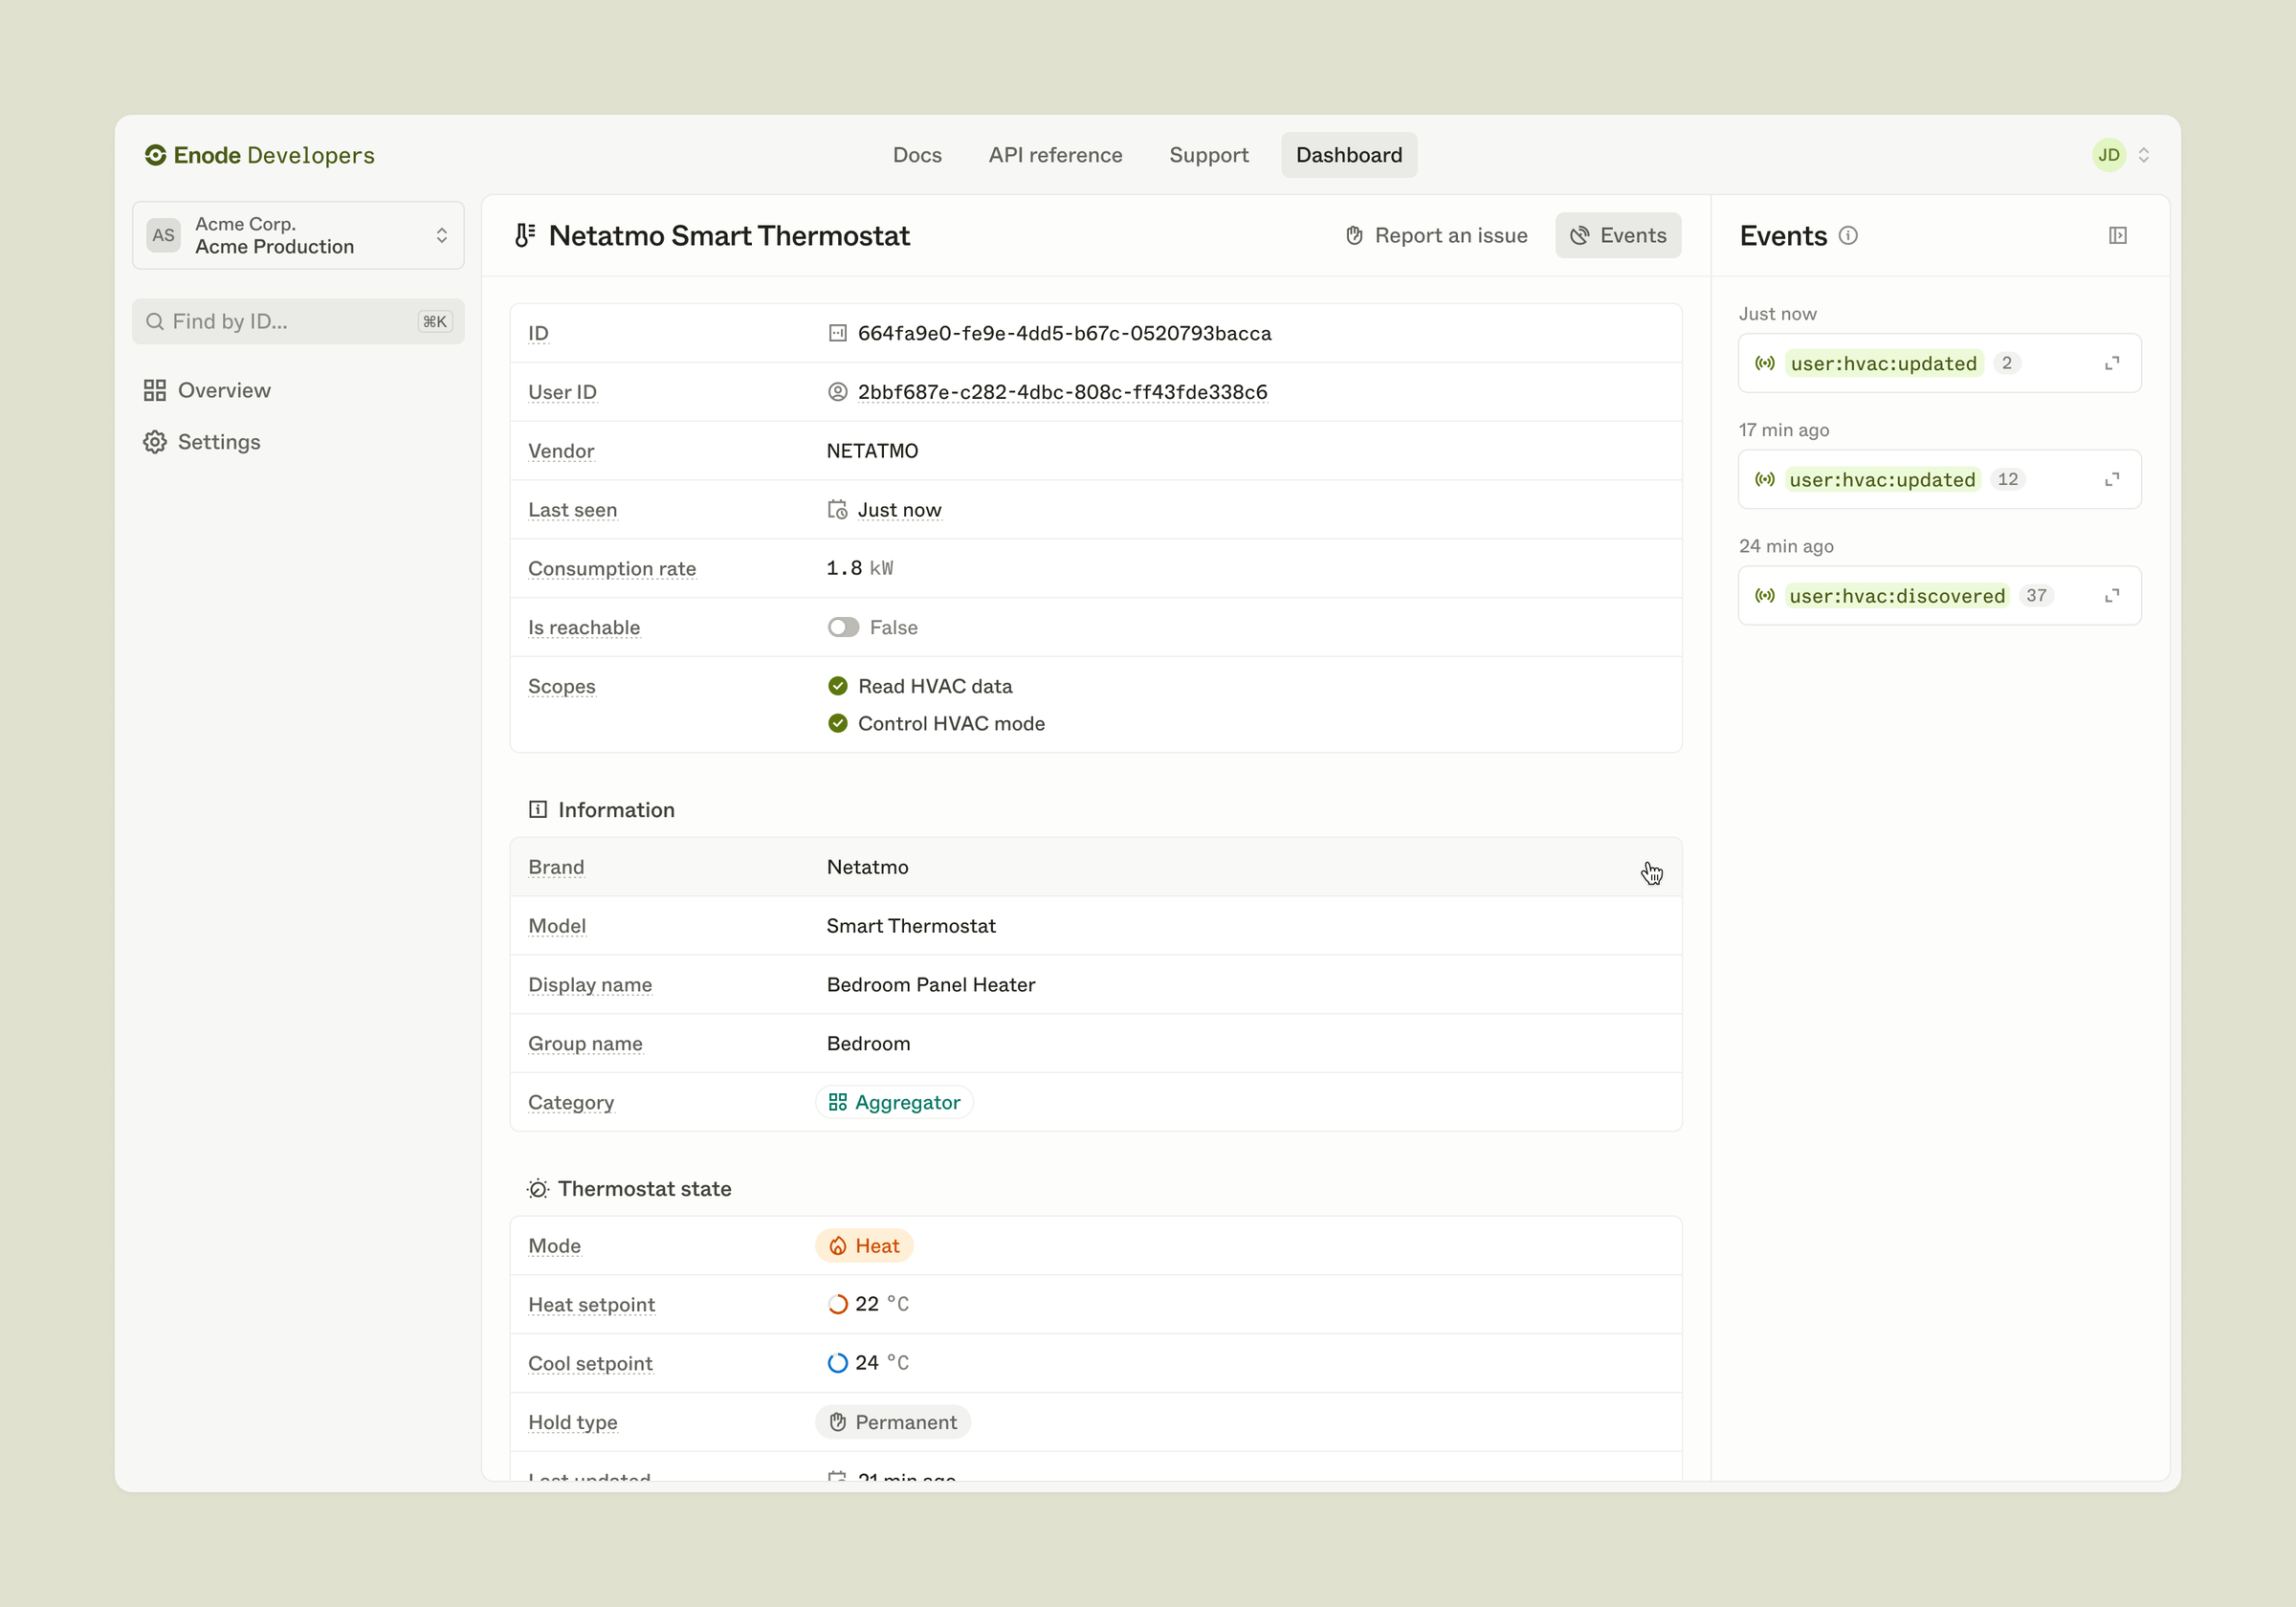Click the Consumption rate label
This screenshot has height=1607, width=2296.
[x=611, y=569]
